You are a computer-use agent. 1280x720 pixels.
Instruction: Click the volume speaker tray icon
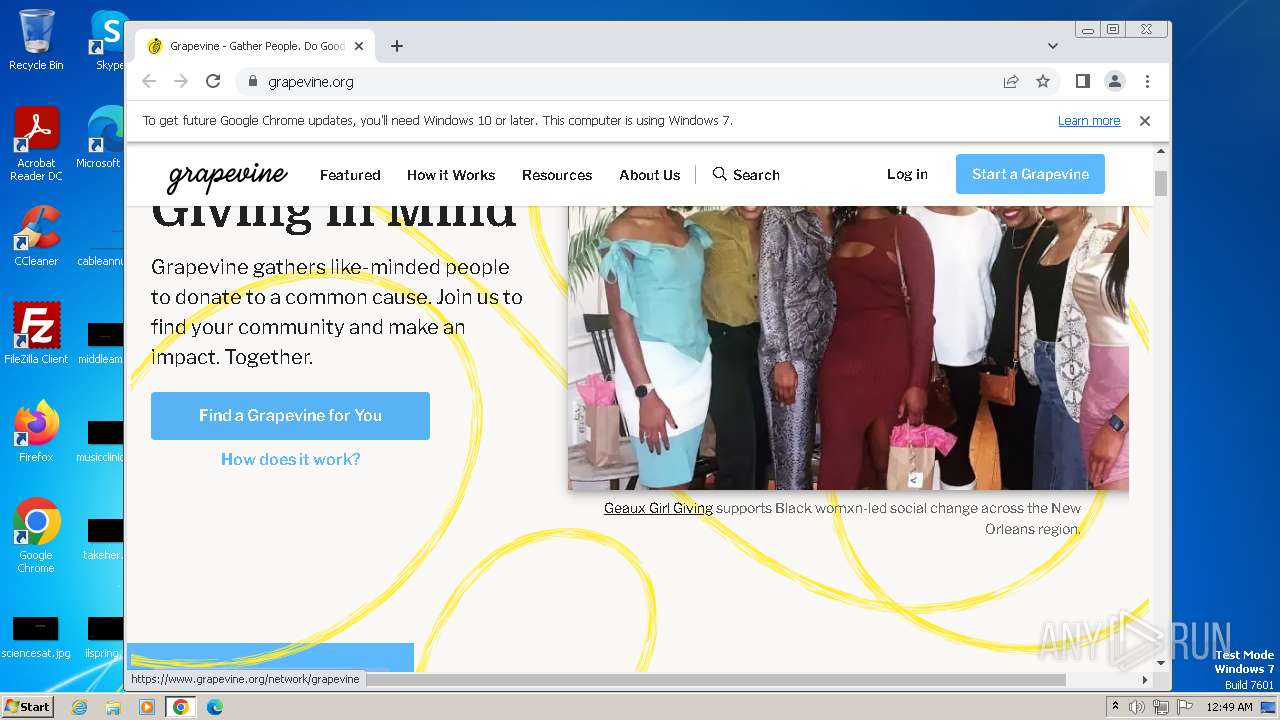click(x=1137, y=707)
